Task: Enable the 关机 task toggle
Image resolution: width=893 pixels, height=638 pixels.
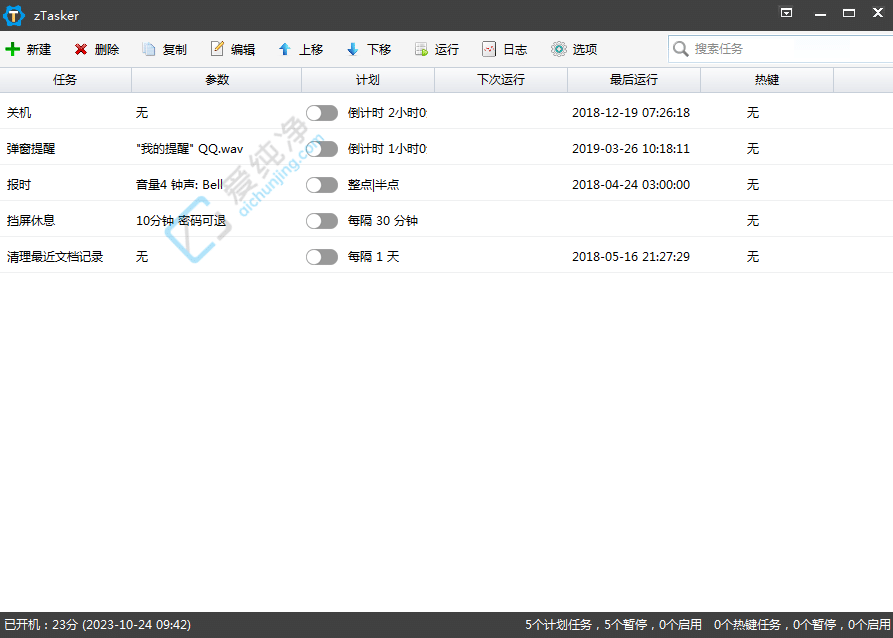Action: click(322, 113)
